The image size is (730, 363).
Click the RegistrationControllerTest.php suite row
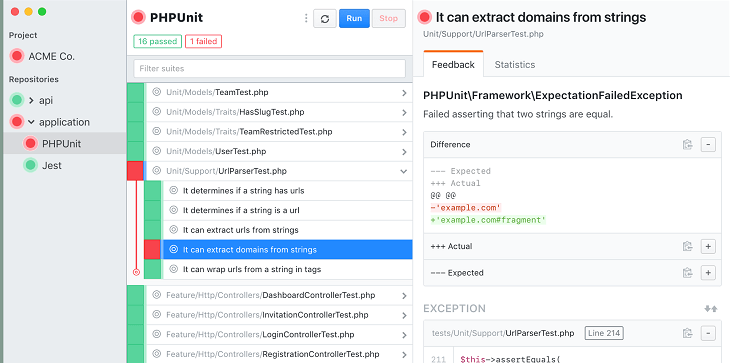279,354
